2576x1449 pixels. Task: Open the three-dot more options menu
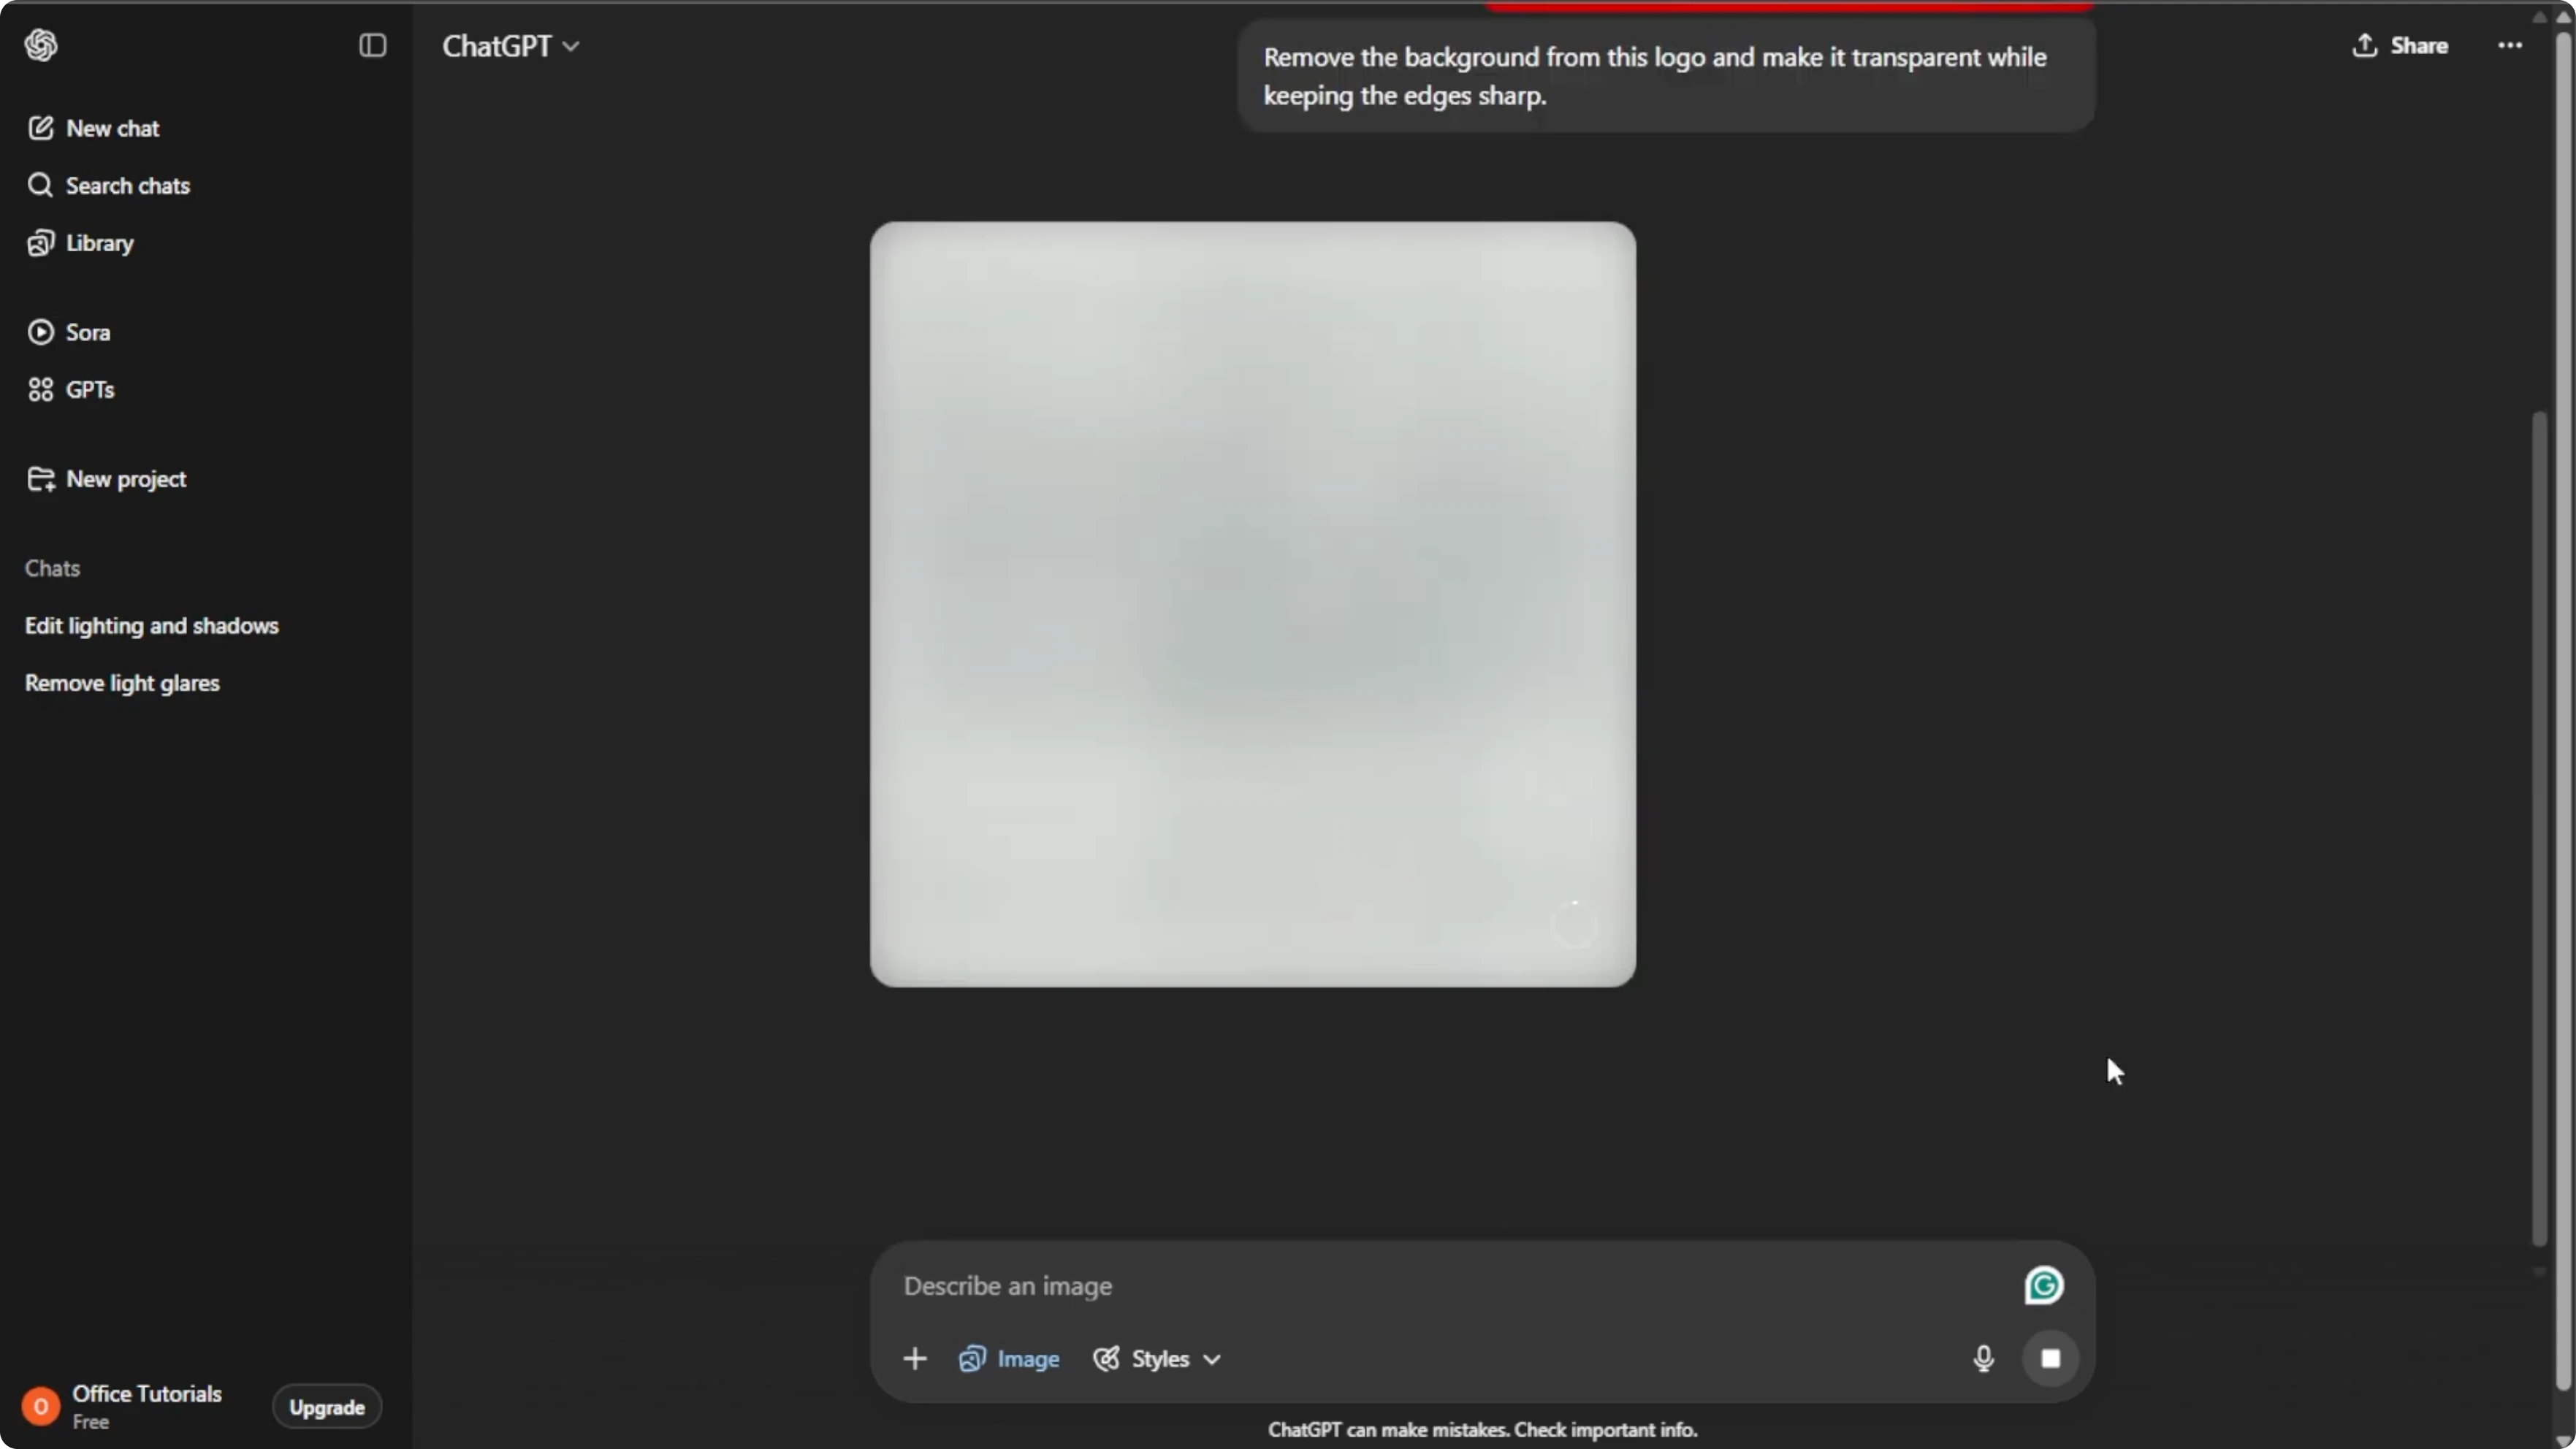tap(2510, 45)
